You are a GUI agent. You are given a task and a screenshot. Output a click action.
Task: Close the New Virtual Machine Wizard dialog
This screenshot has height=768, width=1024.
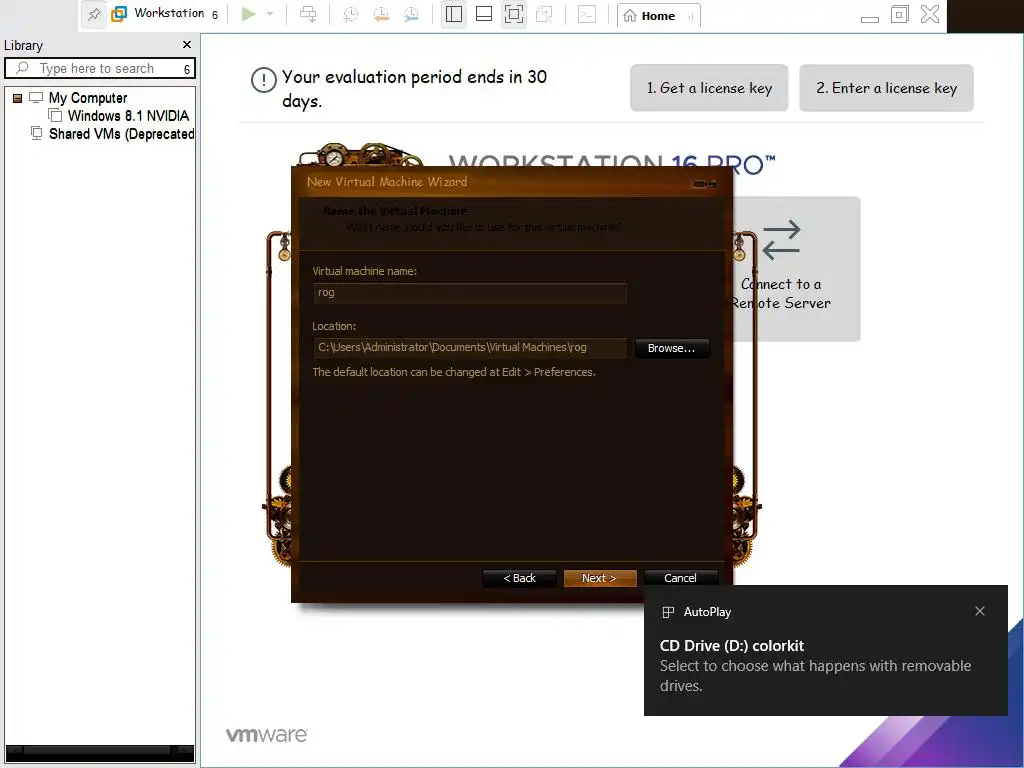(705, 184)
